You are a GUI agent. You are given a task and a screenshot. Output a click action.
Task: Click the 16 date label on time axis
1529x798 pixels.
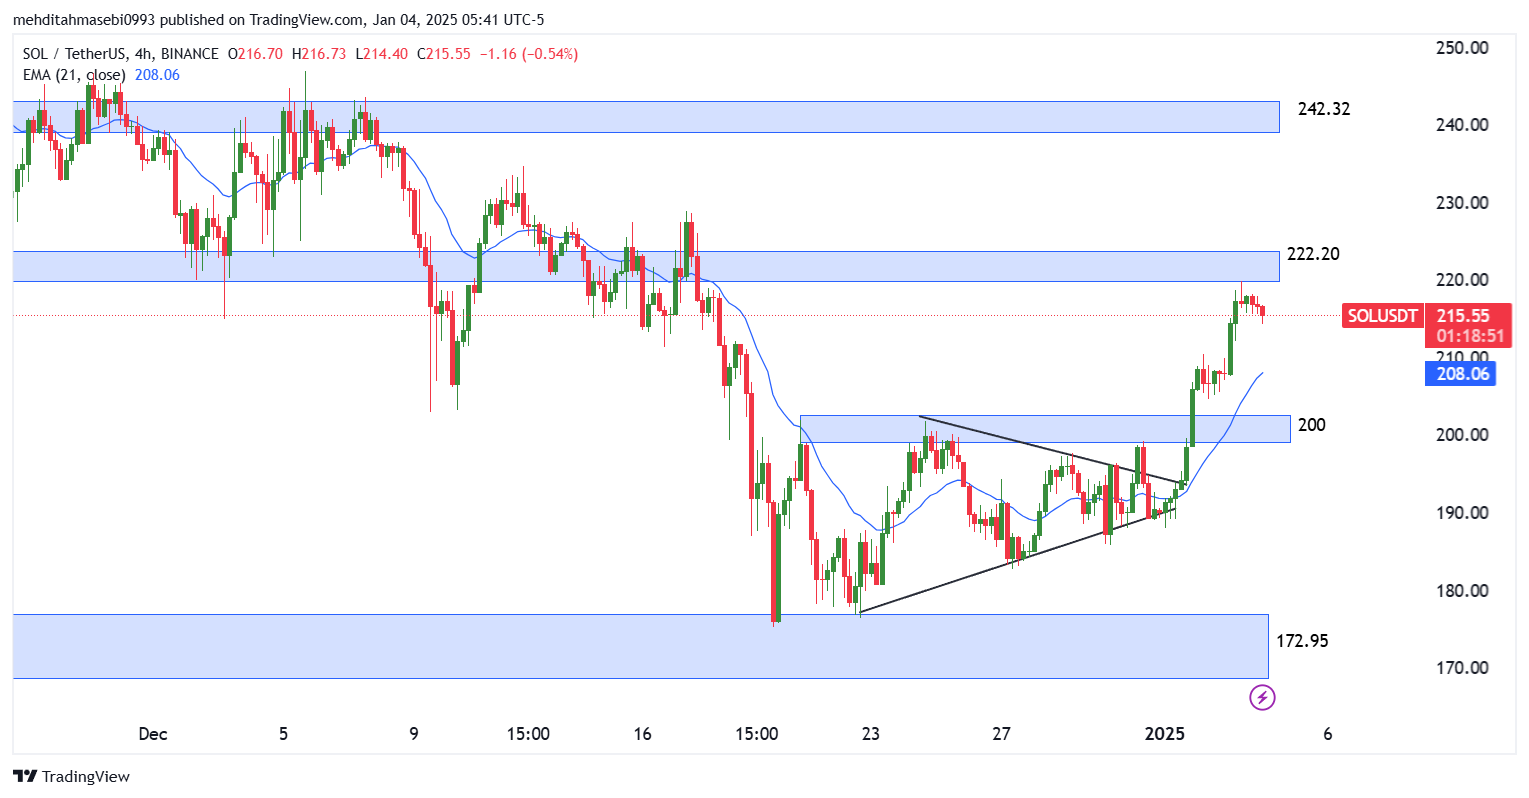point(642,734)
